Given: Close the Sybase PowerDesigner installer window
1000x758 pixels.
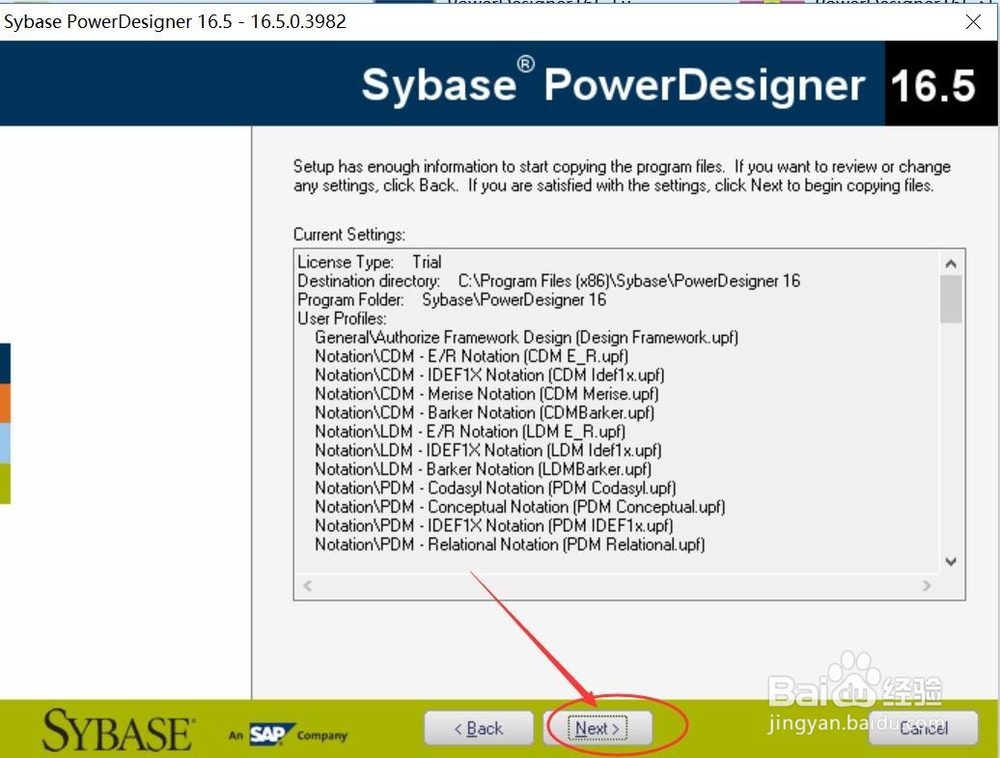Looking at the screenshot, I should tap(973, 22).
